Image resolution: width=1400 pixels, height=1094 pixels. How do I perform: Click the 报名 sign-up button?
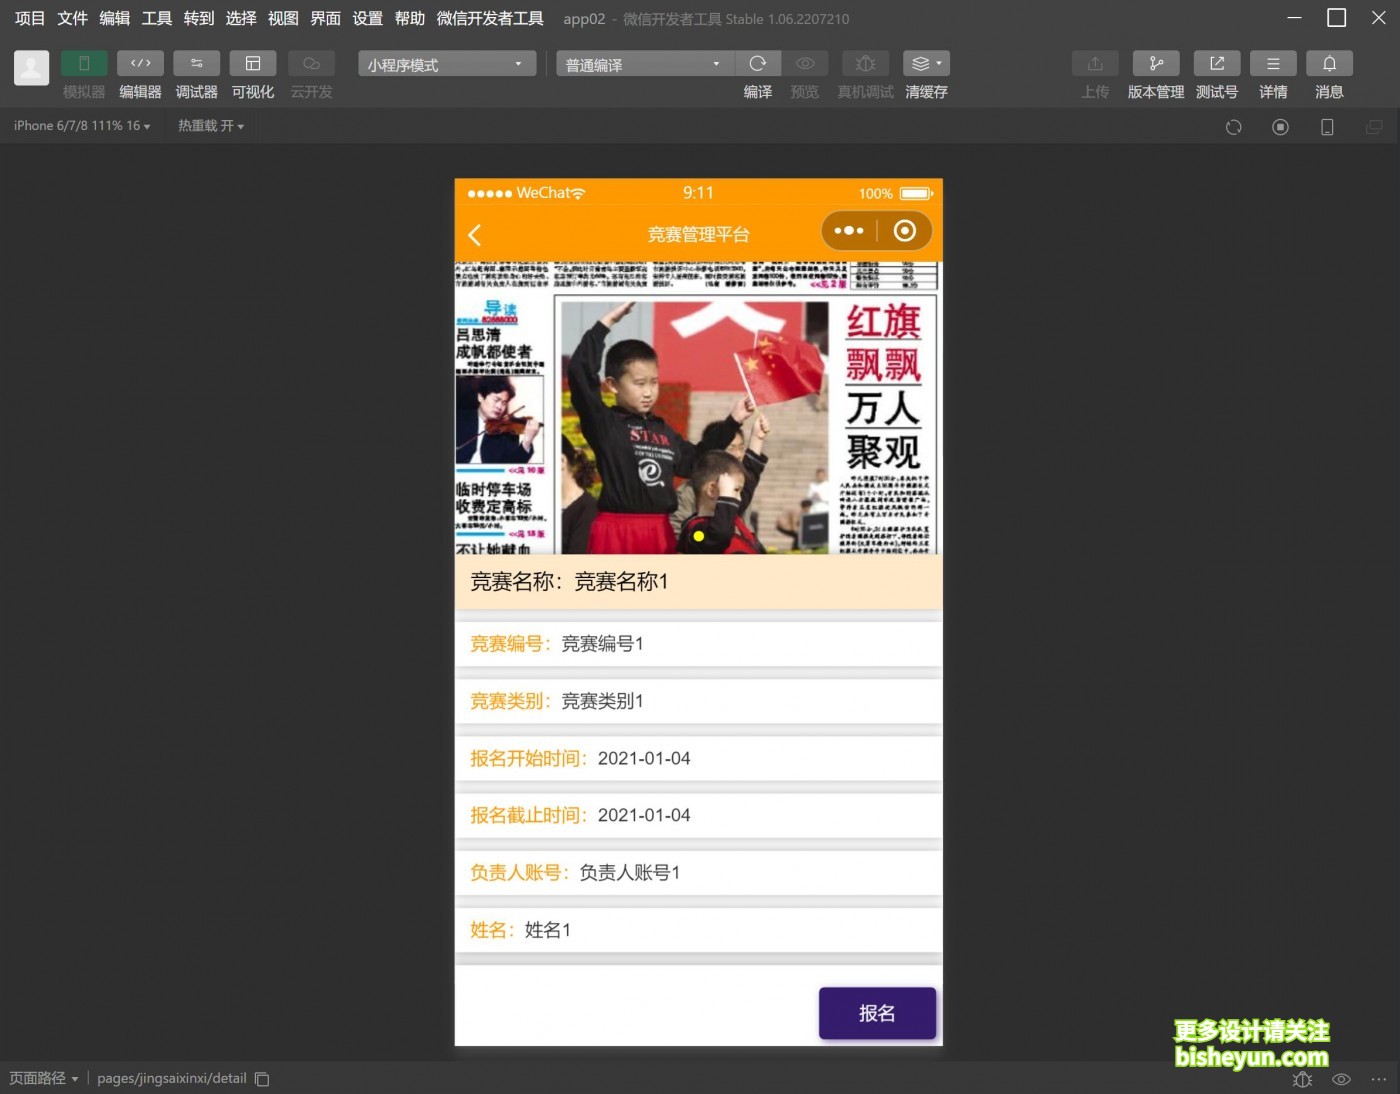877,1013
